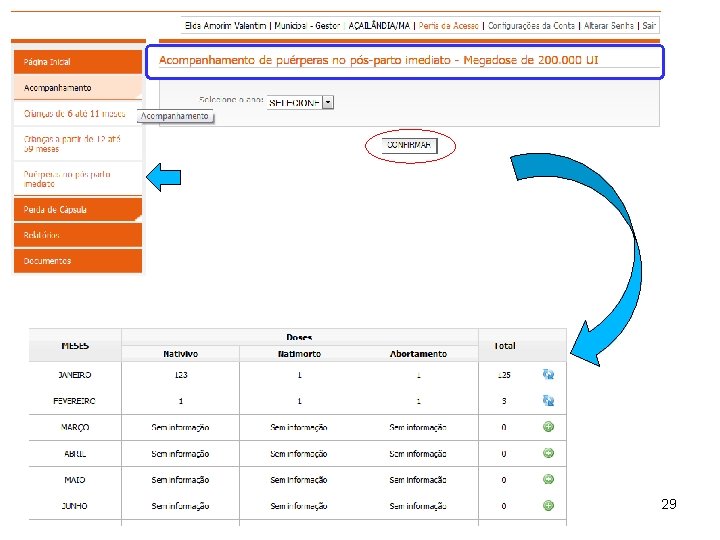Click the CONFIRMAR button
Screen dimensions: 720x540
[409, 146]
